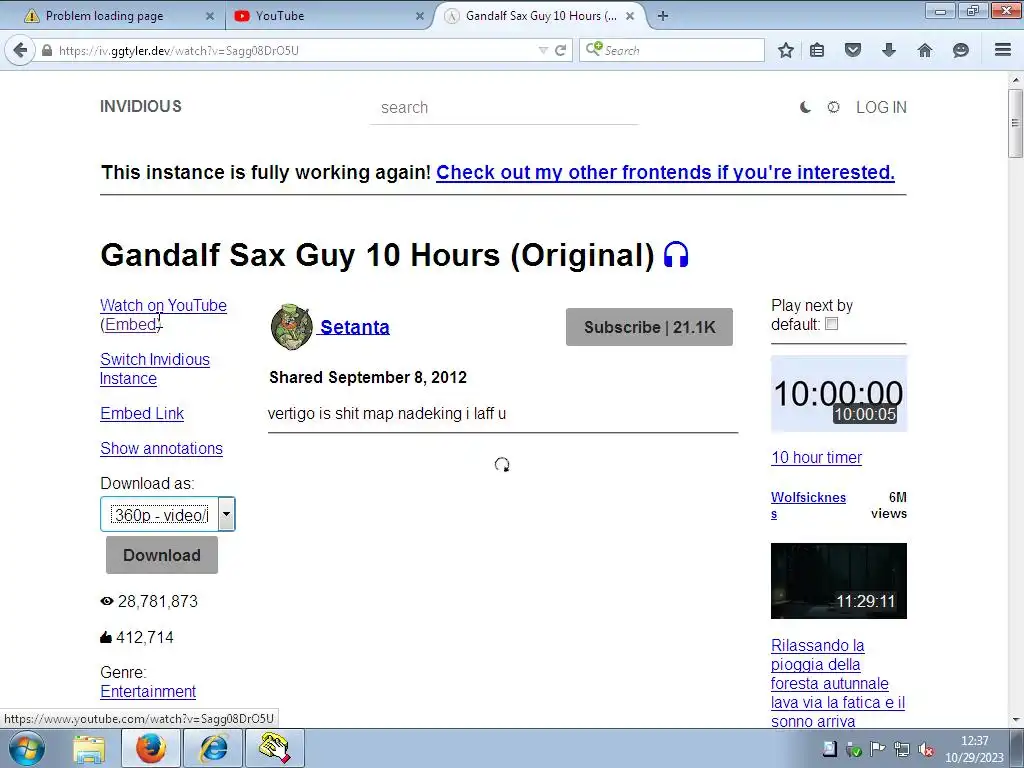Open the 10 hour timer video link
Image resolution: width=1024 pixels, height=768 pixels.
click(x=816, y=457)
